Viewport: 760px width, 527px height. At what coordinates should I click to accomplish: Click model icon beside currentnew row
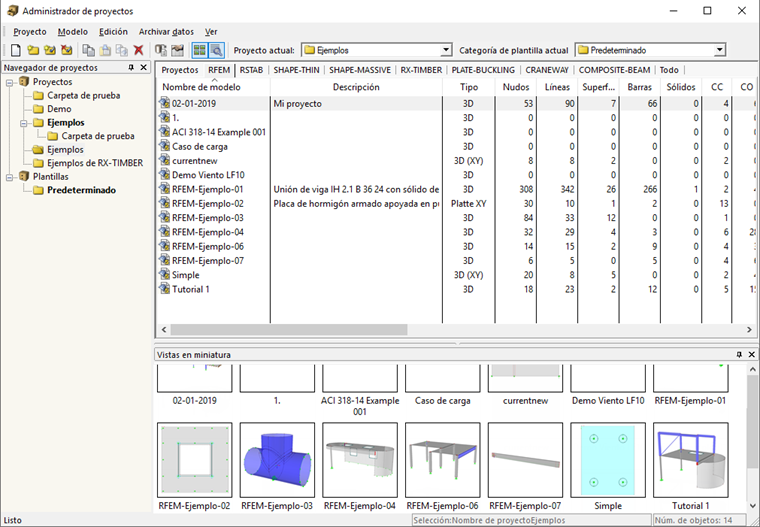tap(164, 160)
